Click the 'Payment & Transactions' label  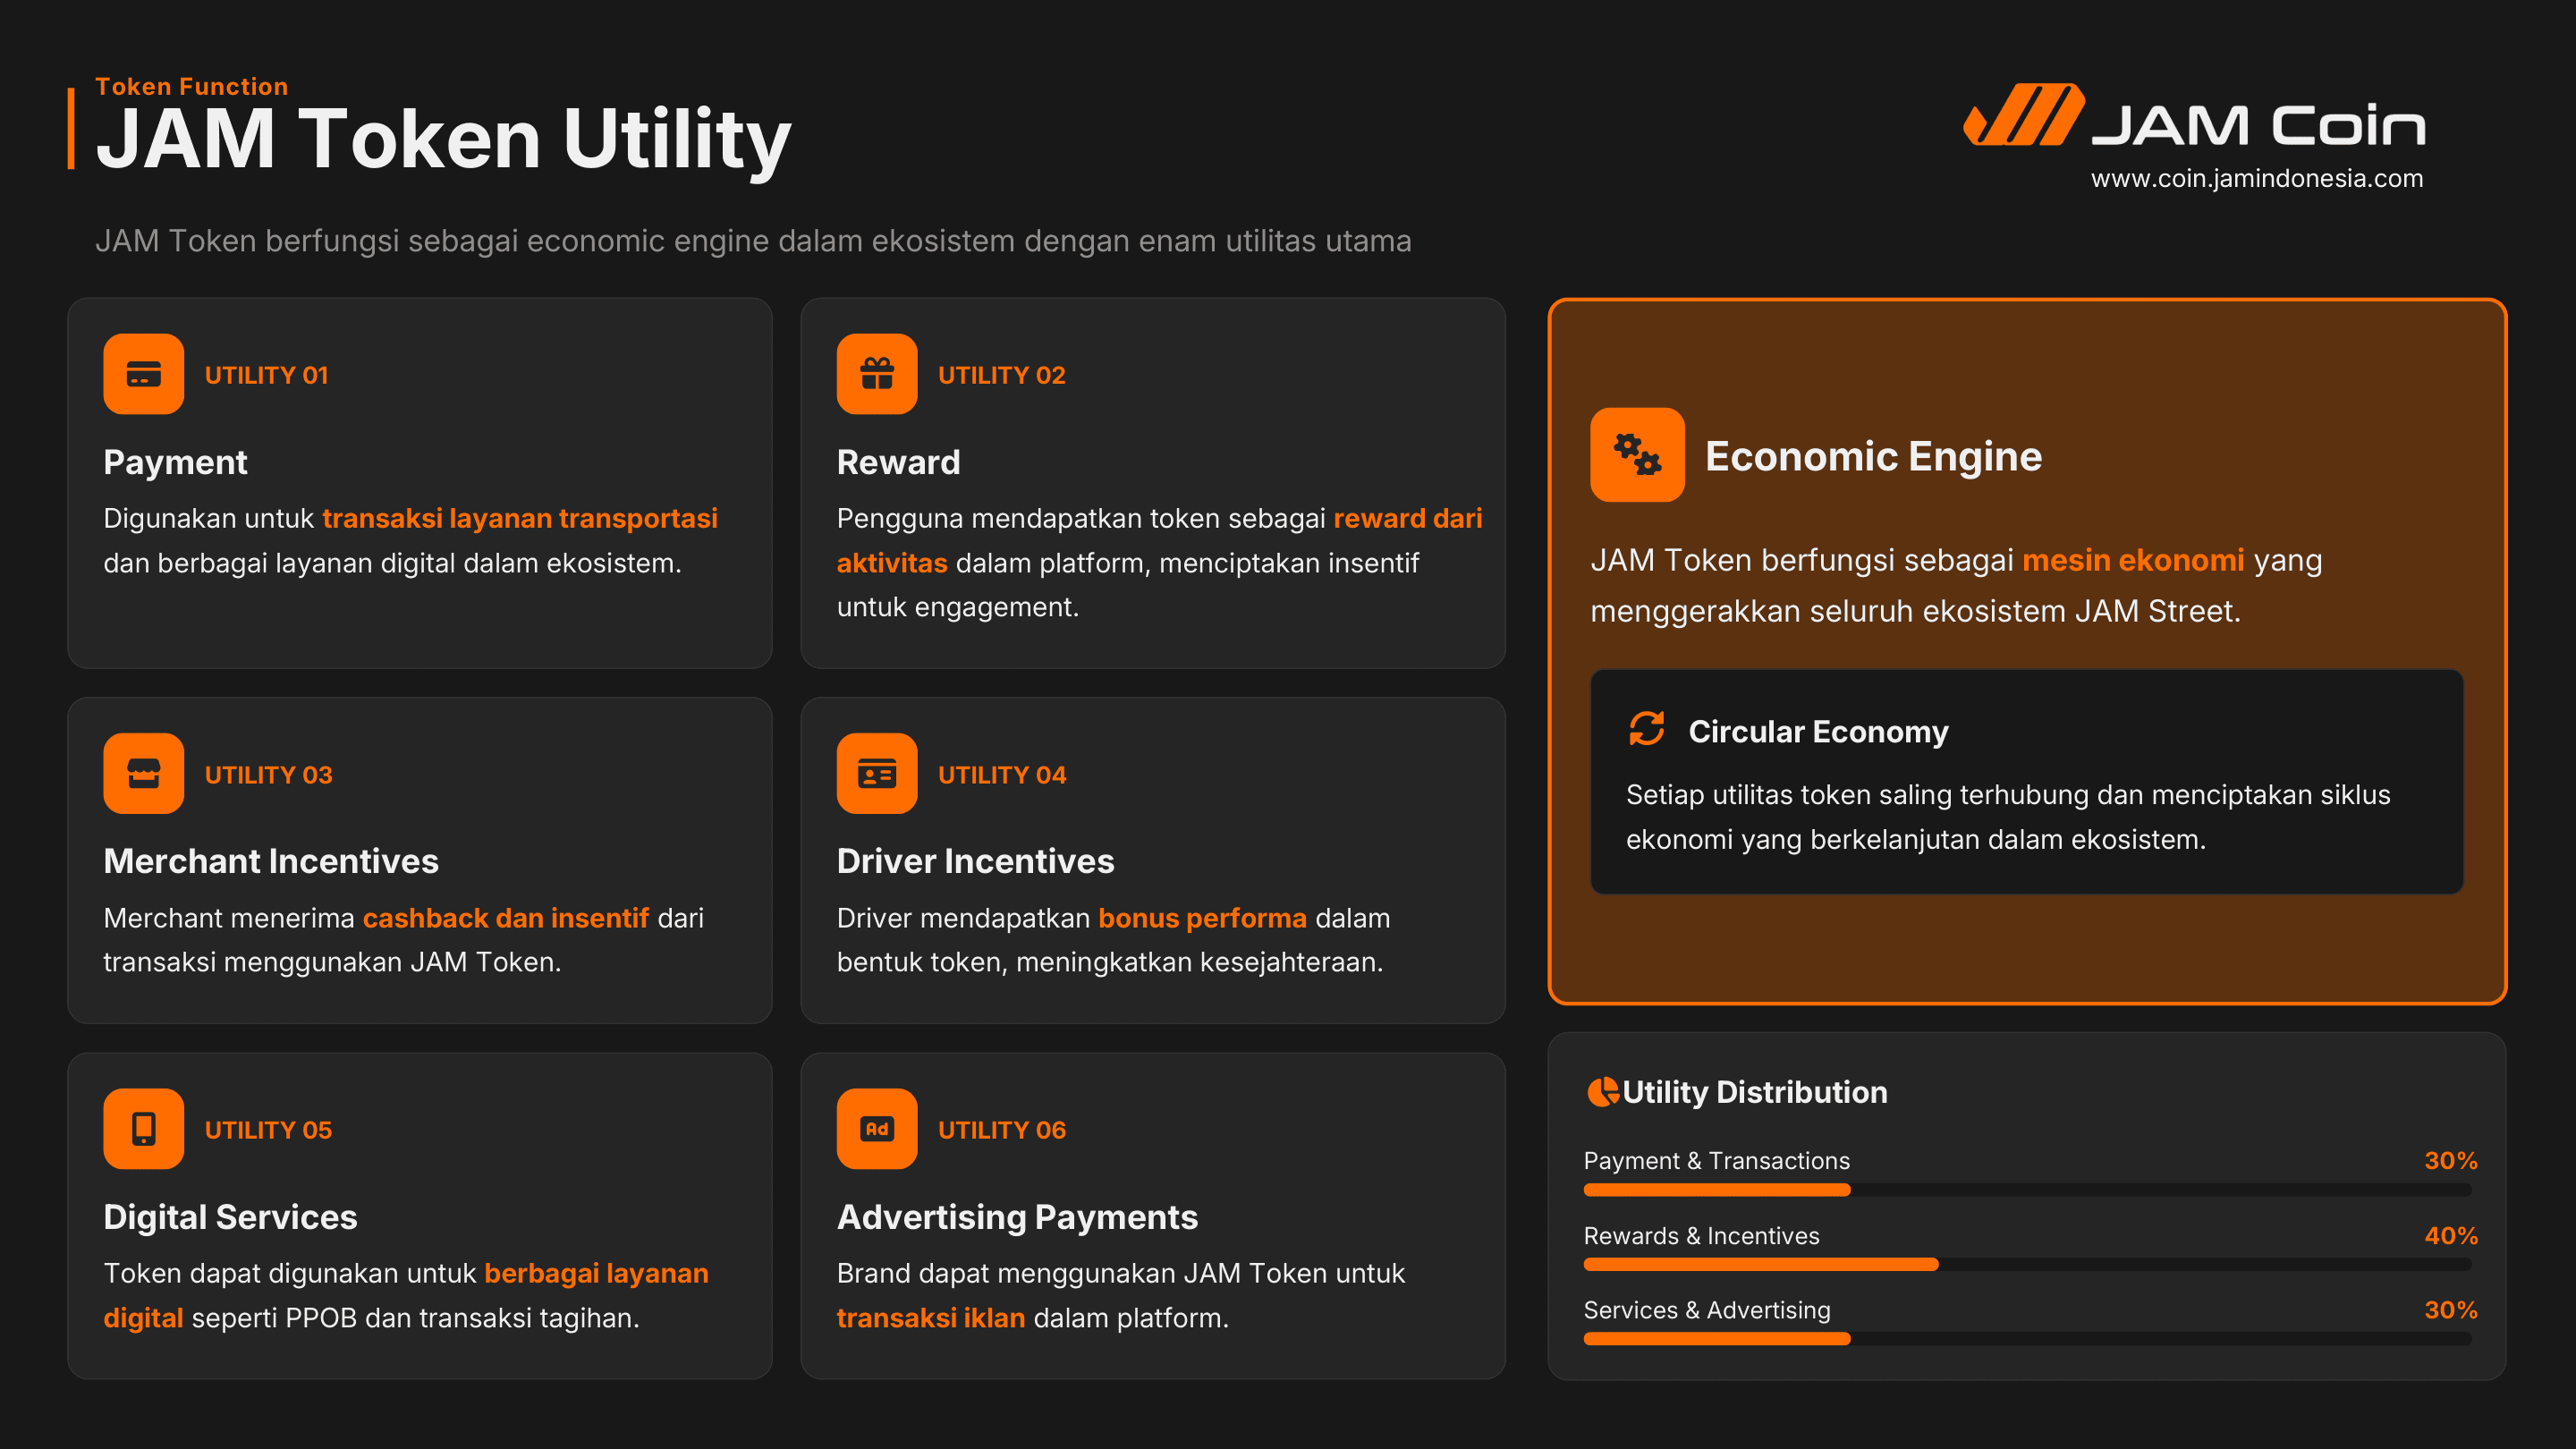point(1717,1161)
